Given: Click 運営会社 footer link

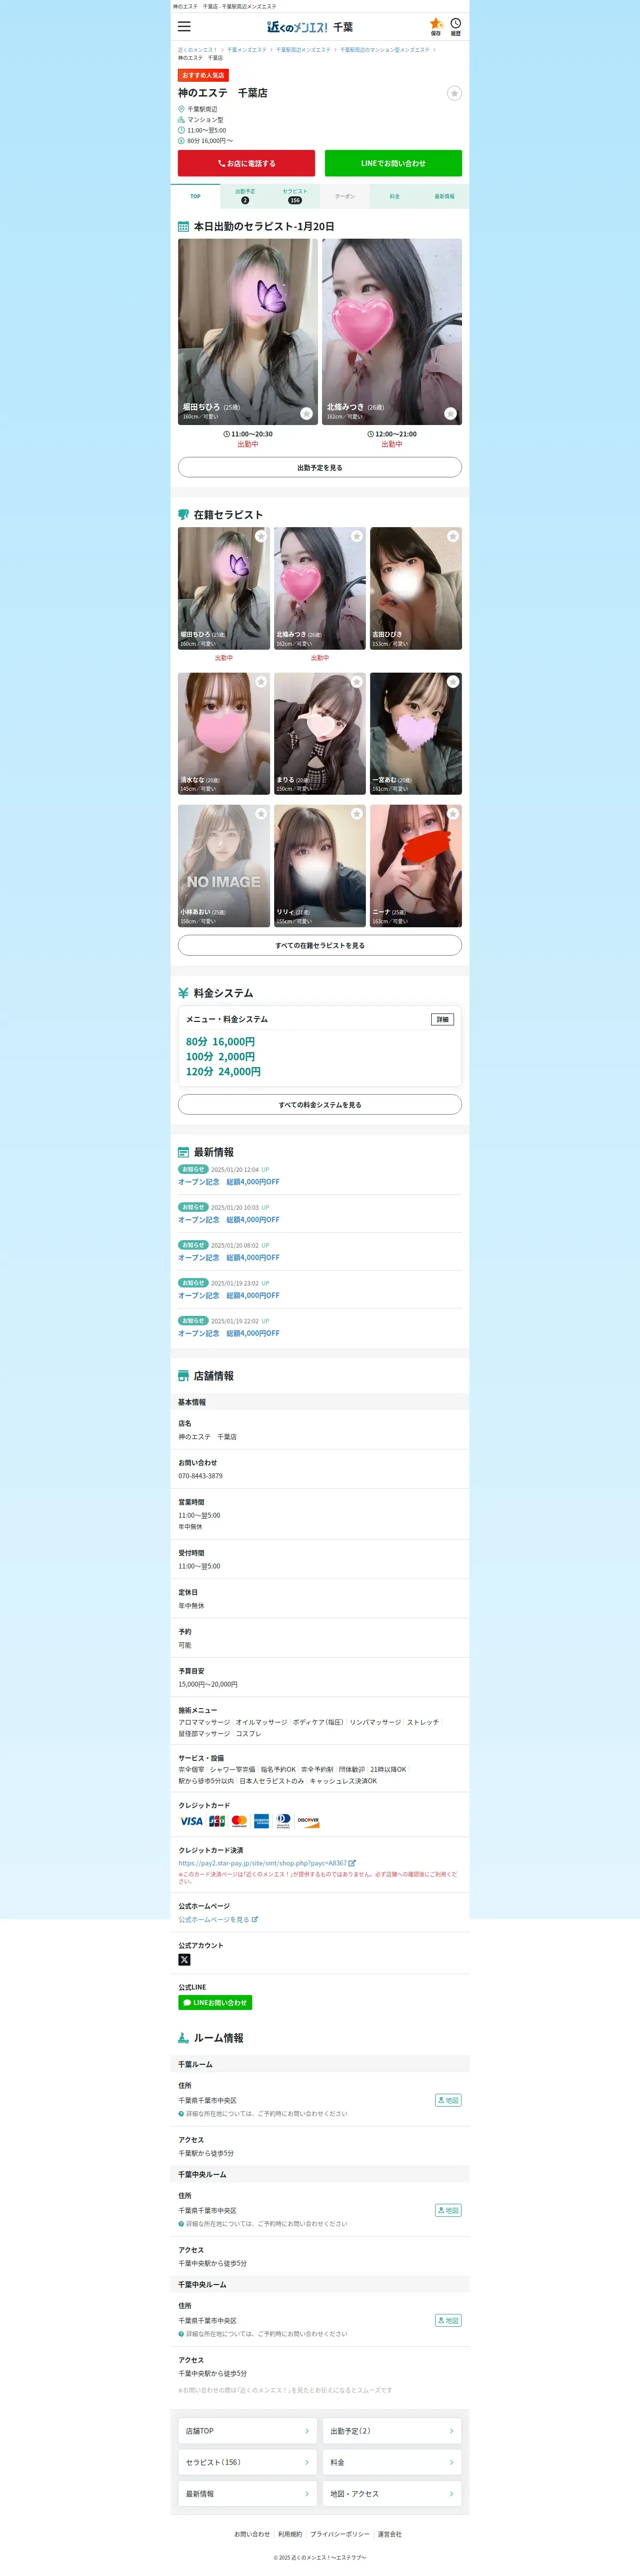Looking at the screenshot, I should click(390, 2534).
